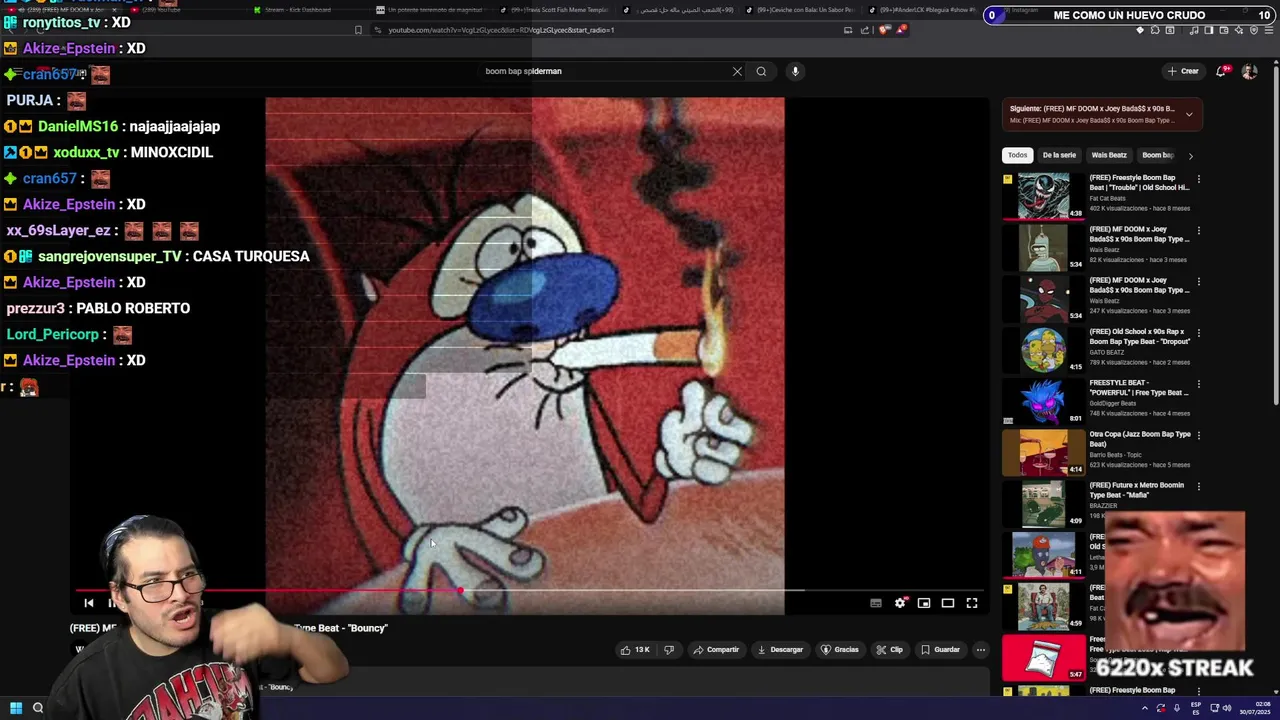
Task: Open the player settings gear
Action: pos(900,603)
